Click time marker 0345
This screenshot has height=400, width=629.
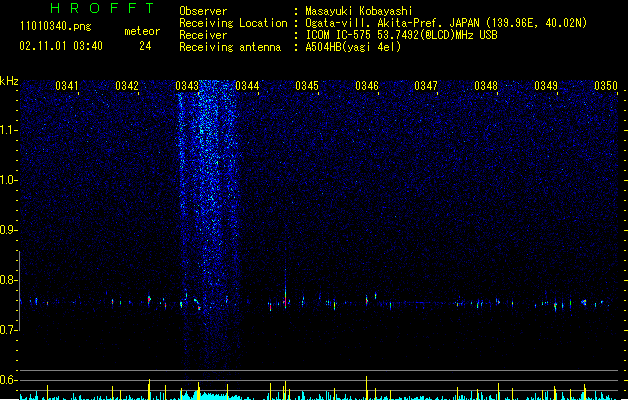click(307, 86)
